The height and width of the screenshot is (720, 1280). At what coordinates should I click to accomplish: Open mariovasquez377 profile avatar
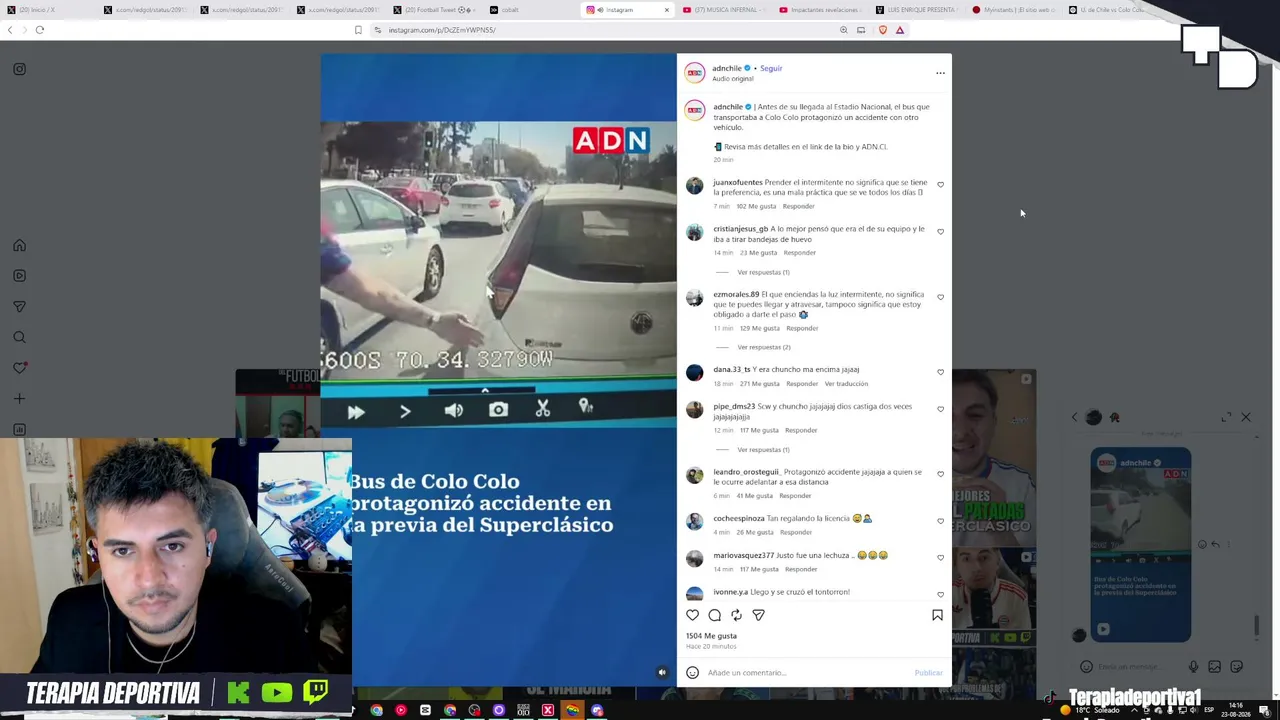tap(694, 559)
